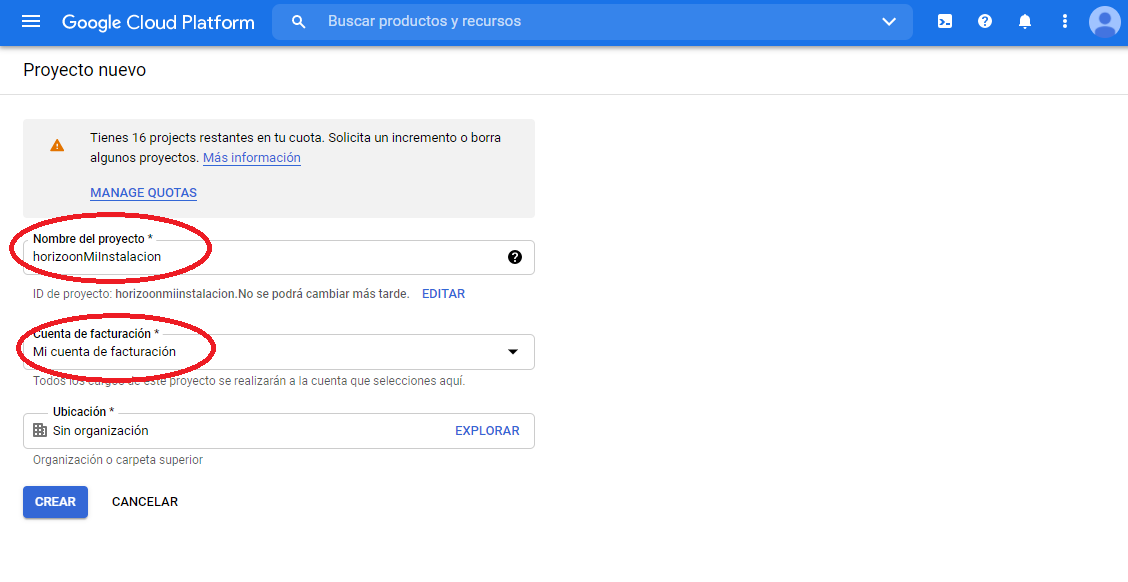Click the Buscar productos y recursos box
This screenshot has height=582, width=1128.
tap(592, 22)
